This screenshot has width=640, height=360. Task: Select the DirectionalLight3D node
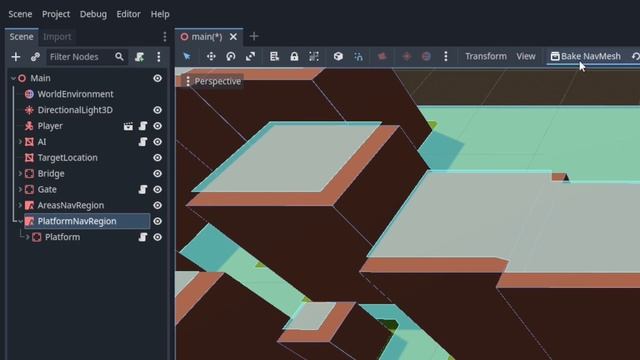coord(75,110)
